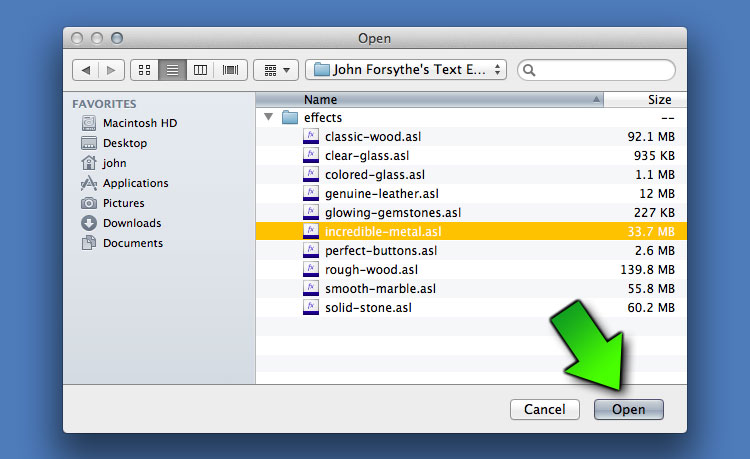The image size is (750, 459).
Task: Click the search field
Action: pyautogui.click(x=596, y=70)
